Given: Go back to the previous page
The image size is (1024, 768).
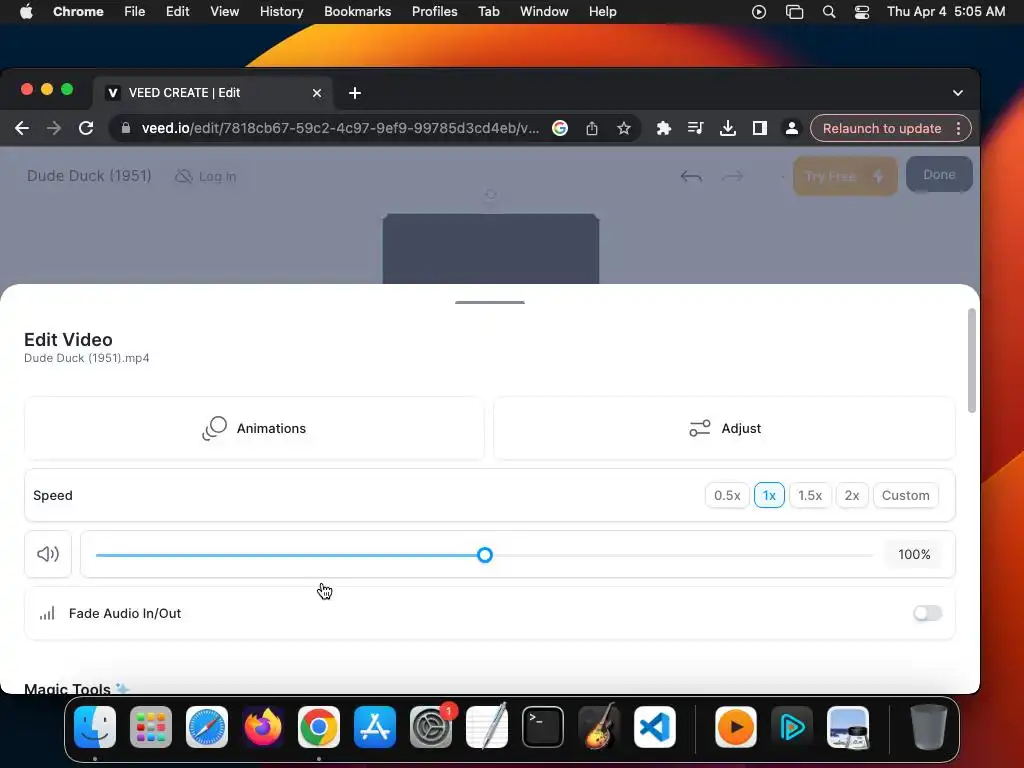Looking at the screenshot, I should point(22,129).
